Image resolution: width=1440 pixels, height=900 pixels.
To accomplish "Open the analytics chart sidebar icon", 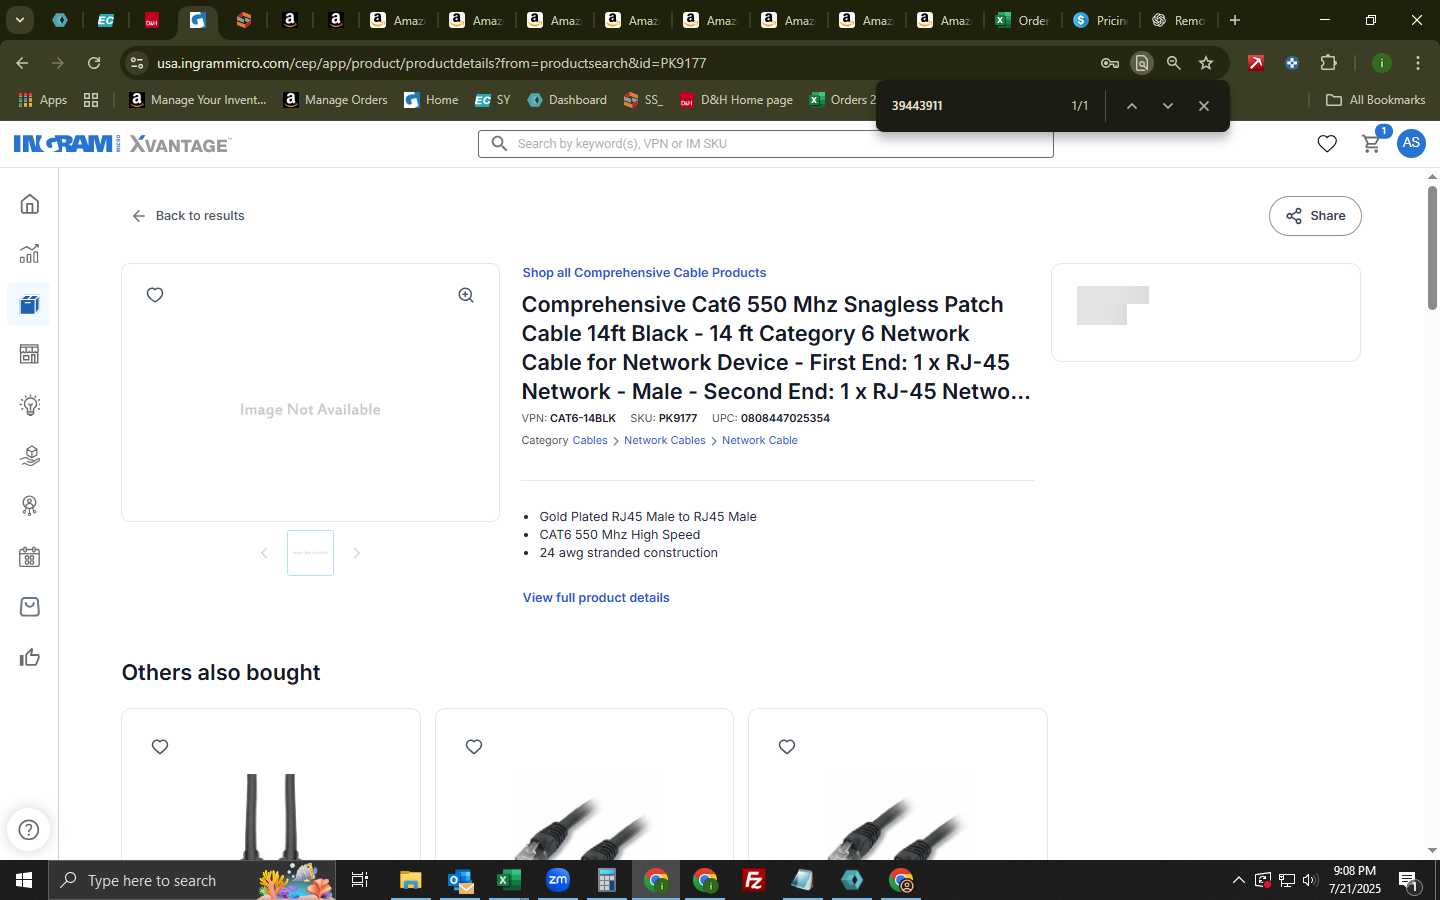I will (30, 254).
